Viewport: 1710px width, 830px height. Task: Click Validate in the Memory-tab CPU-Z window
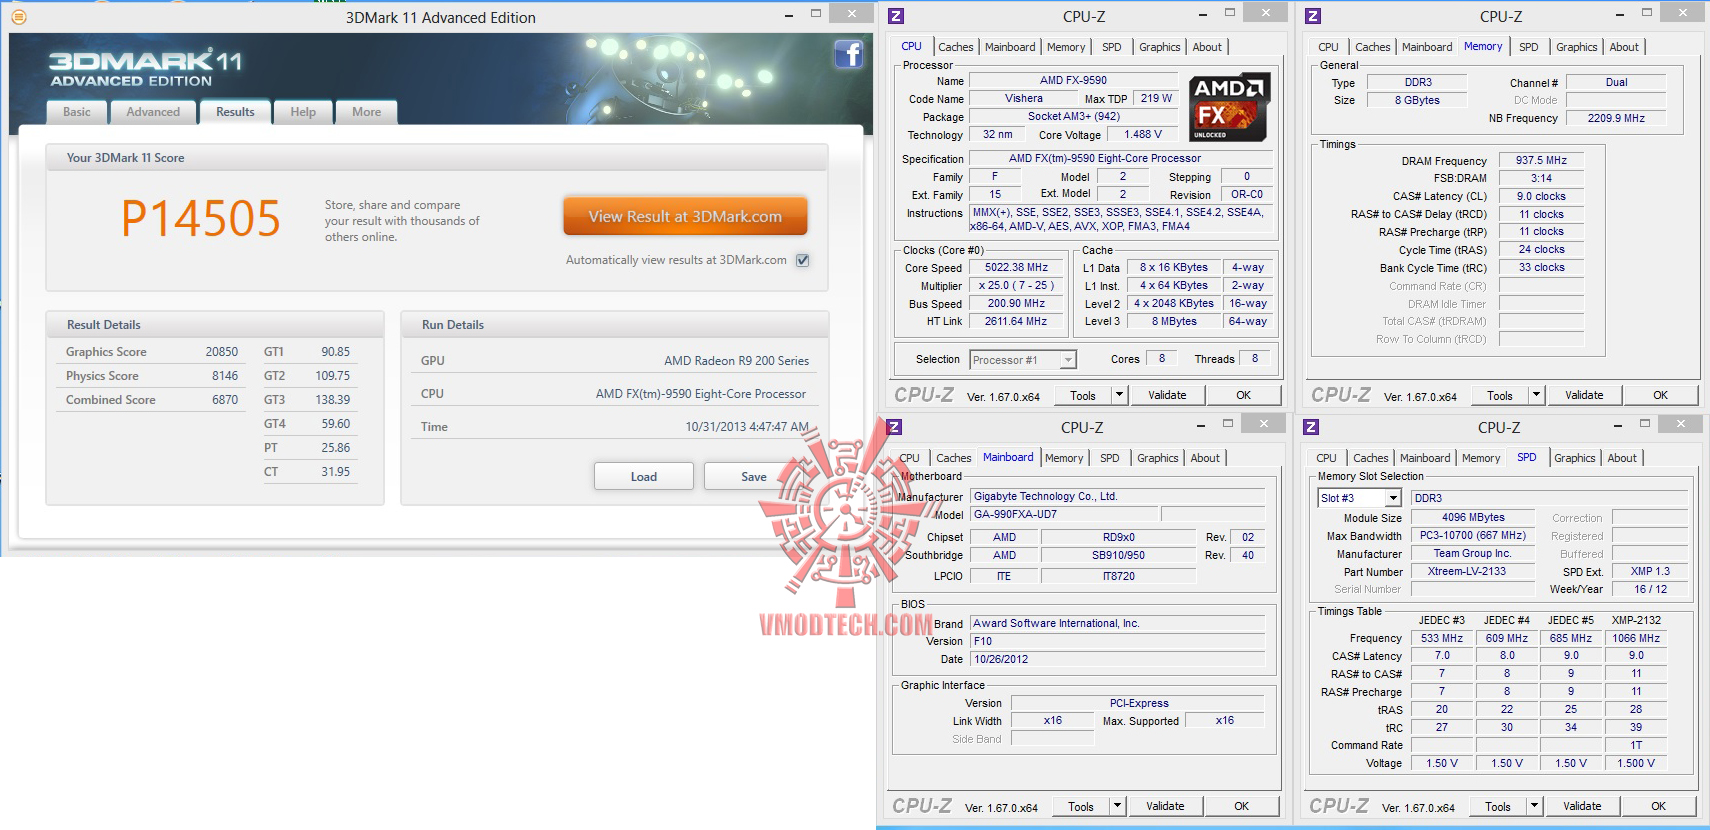click(1584, 395)
